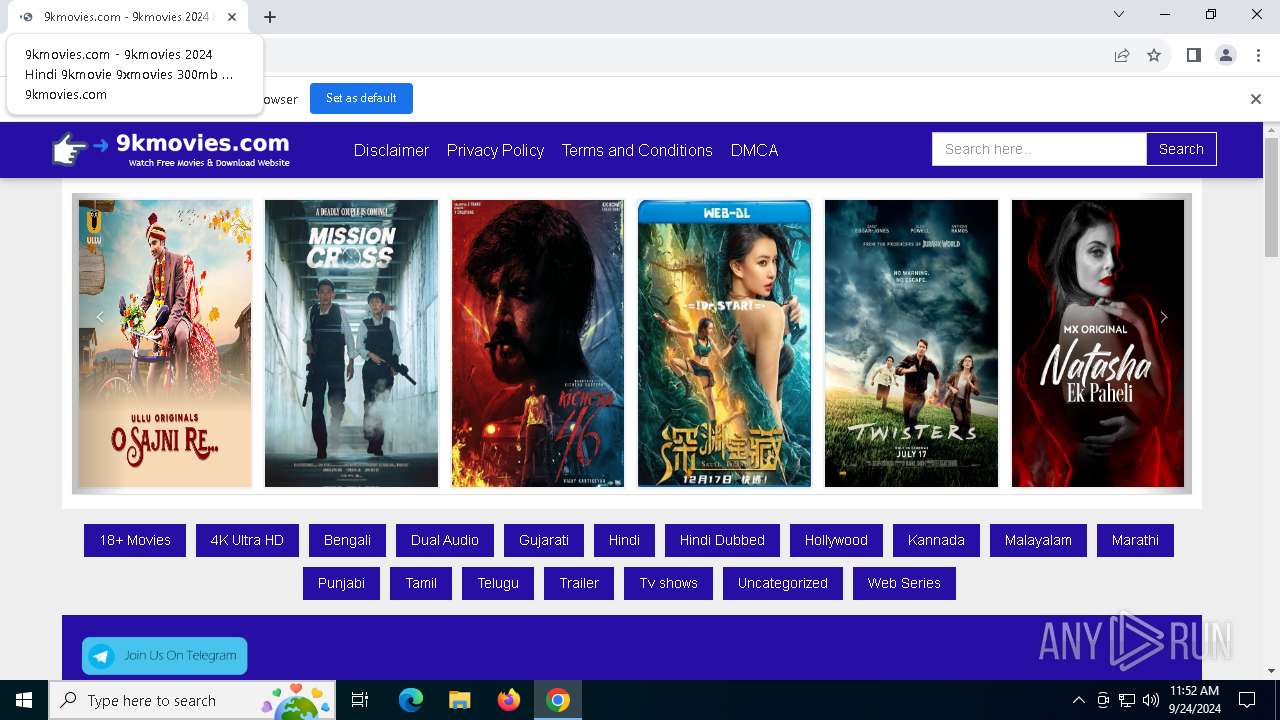Switch to Chrome taskbar icon
This screenshot has height=720, width=1280.
(x=558, y=700)
